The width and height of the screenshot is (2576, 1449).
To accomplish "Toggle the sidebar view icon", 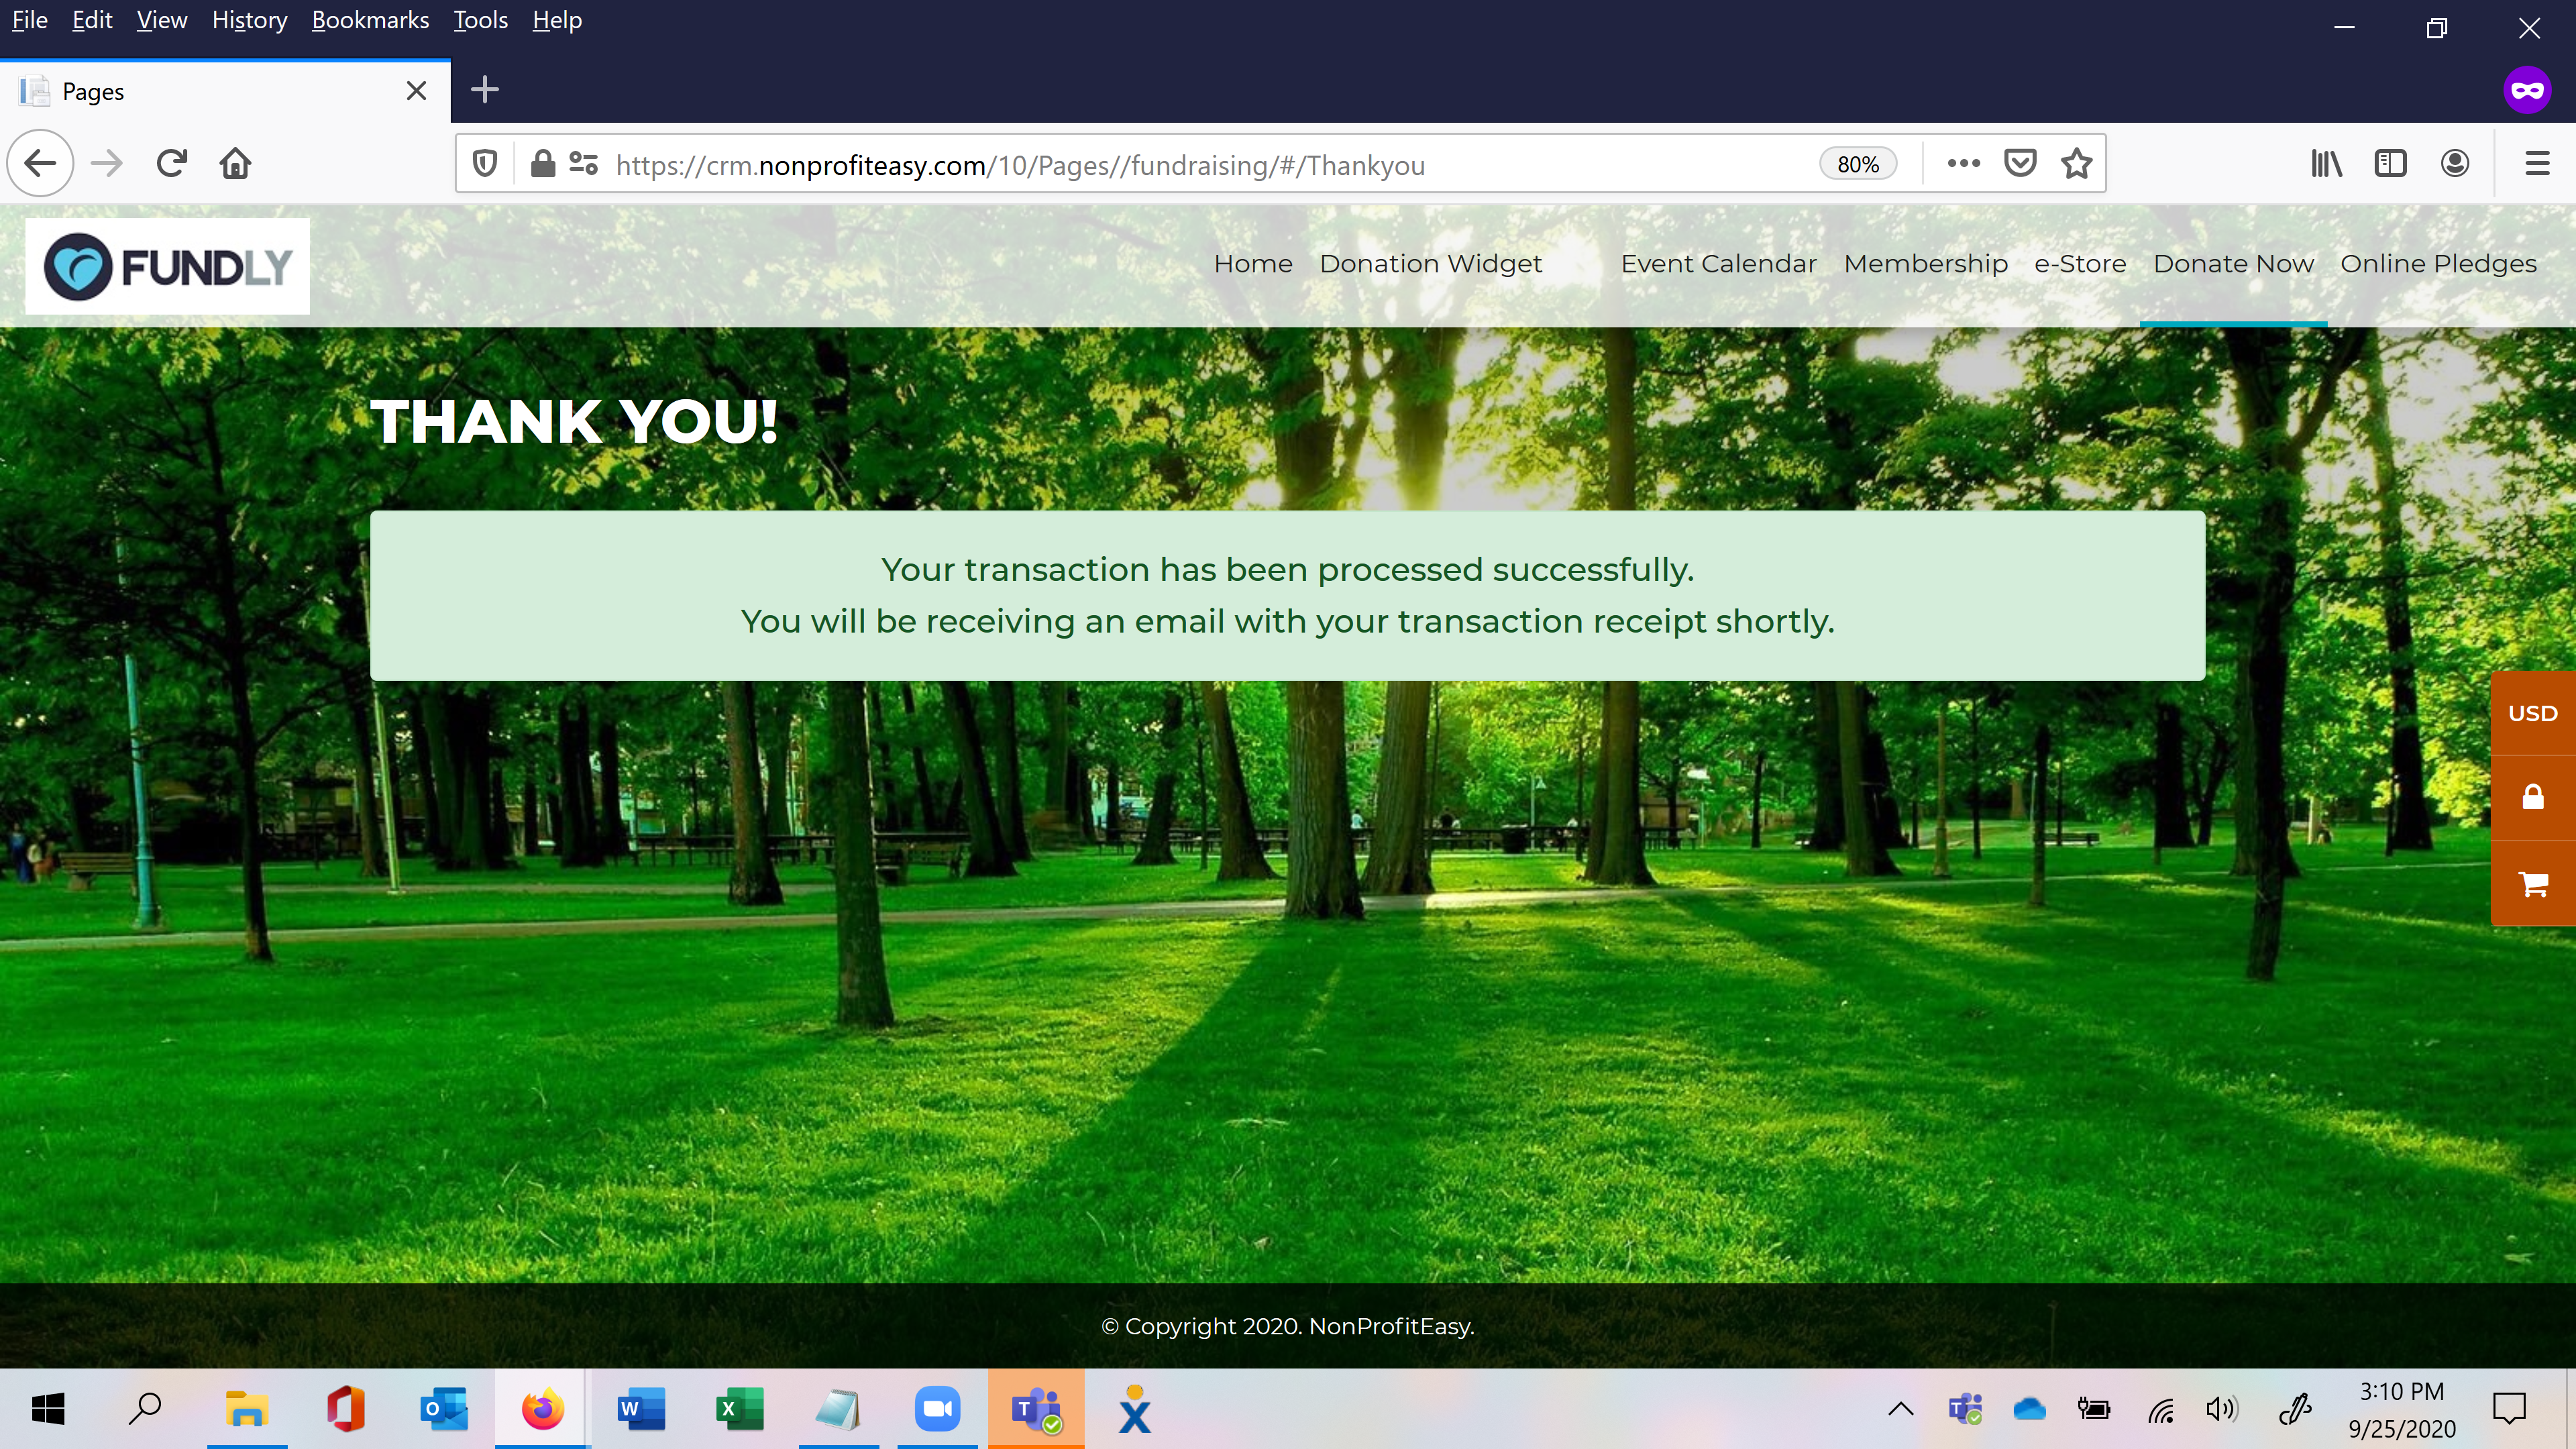I will 2390,163.
